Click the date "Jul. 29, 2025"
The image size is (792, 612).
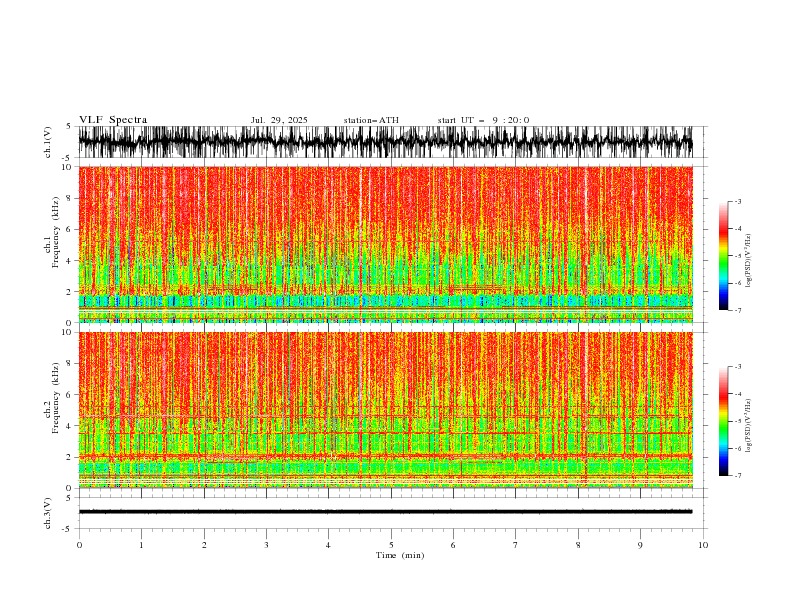[x=279, y=120]
